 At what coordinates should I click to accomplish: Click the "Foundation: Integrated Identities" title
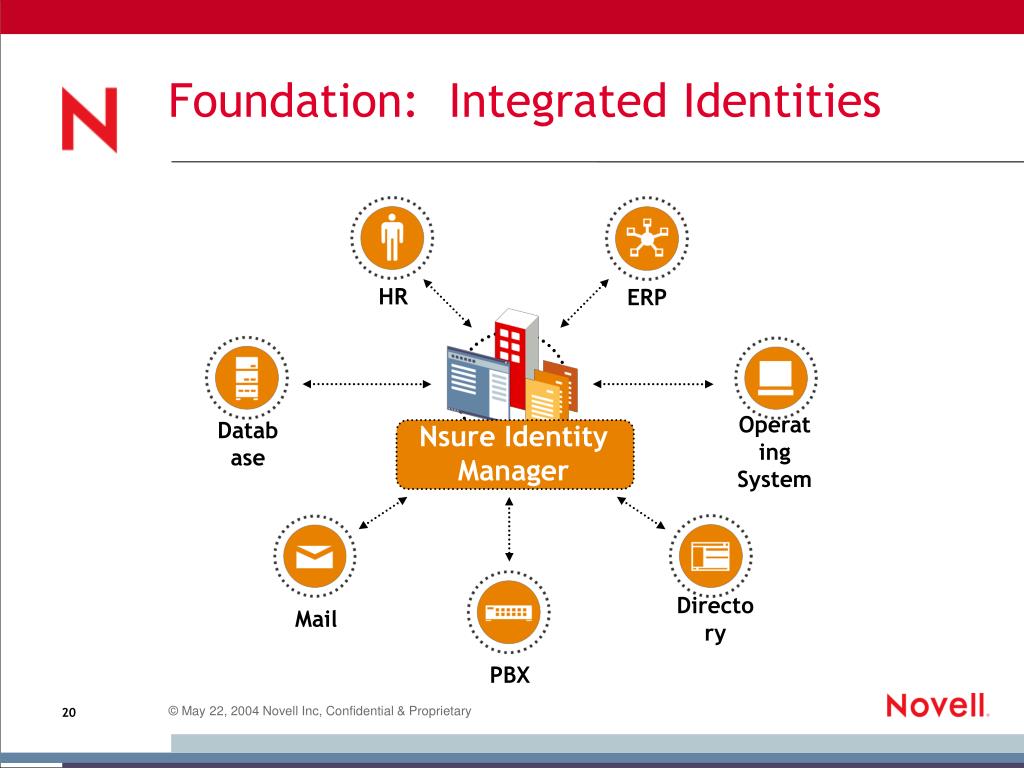[524, 101]
